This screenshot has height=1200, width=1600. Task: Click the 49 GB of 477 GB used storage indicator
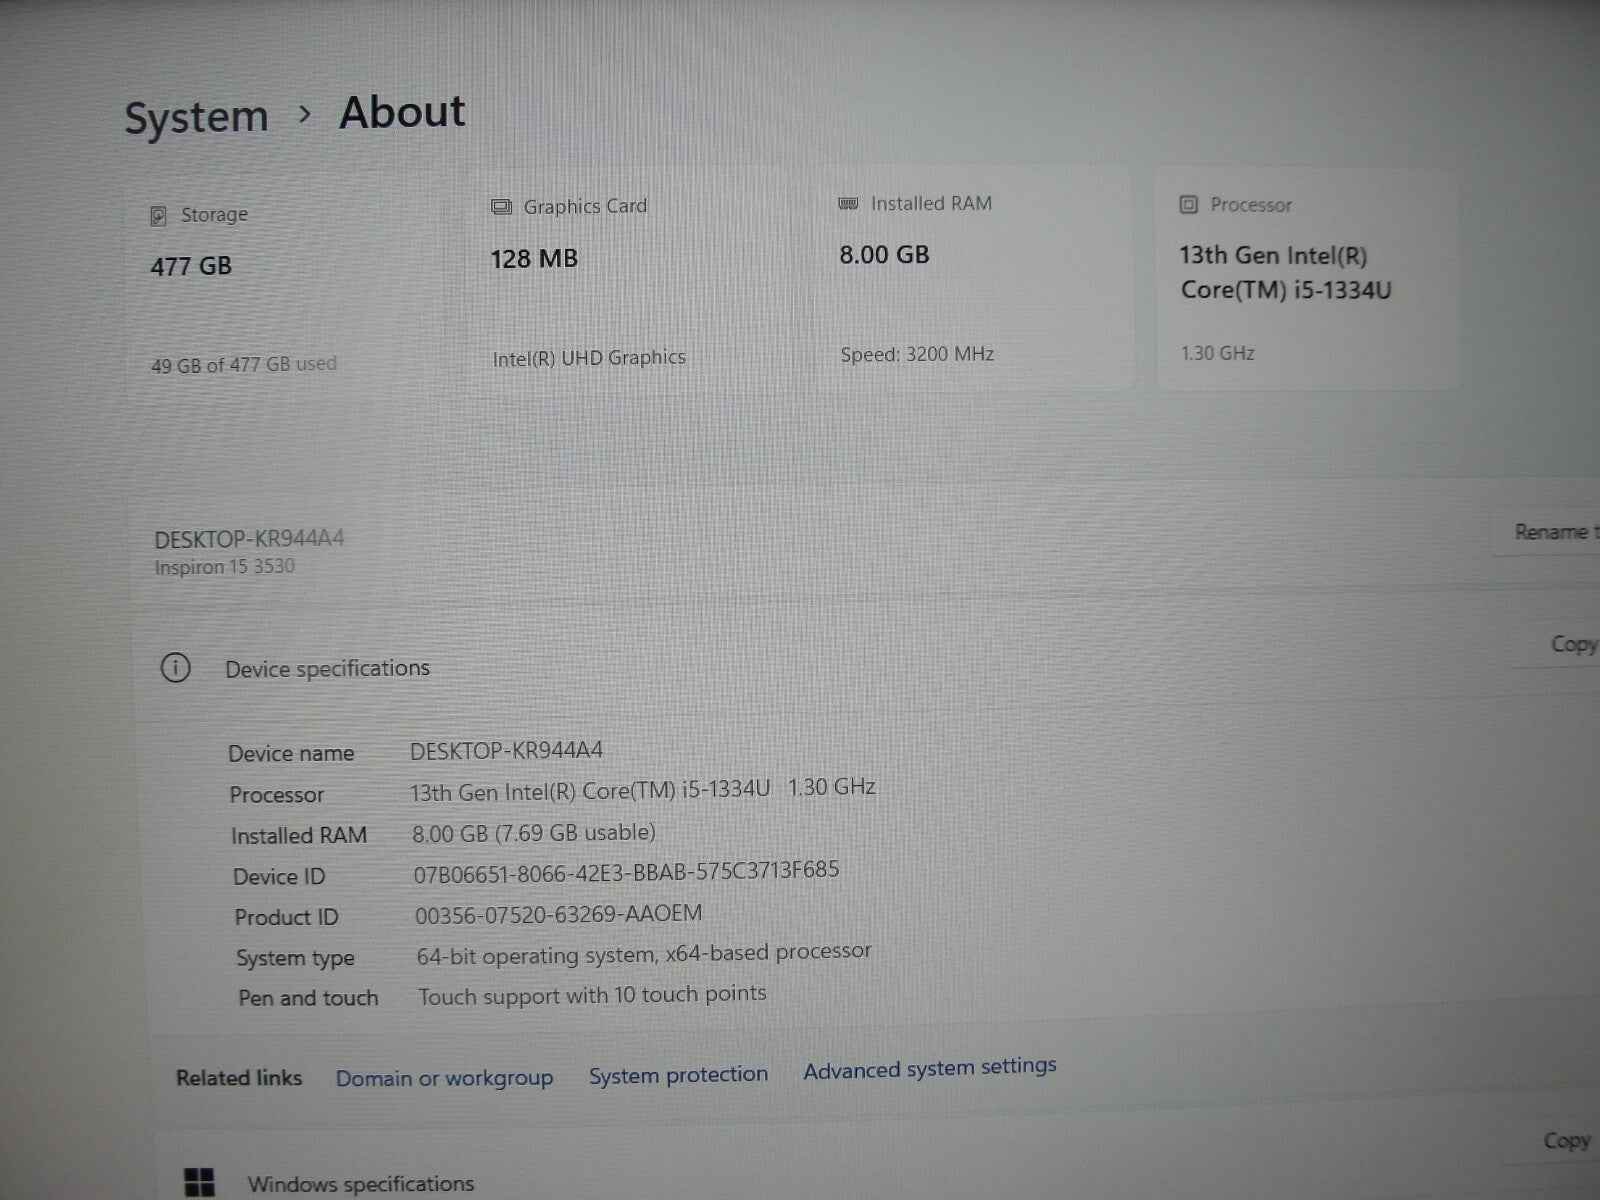pyautogui.click(x=243, y=364)
